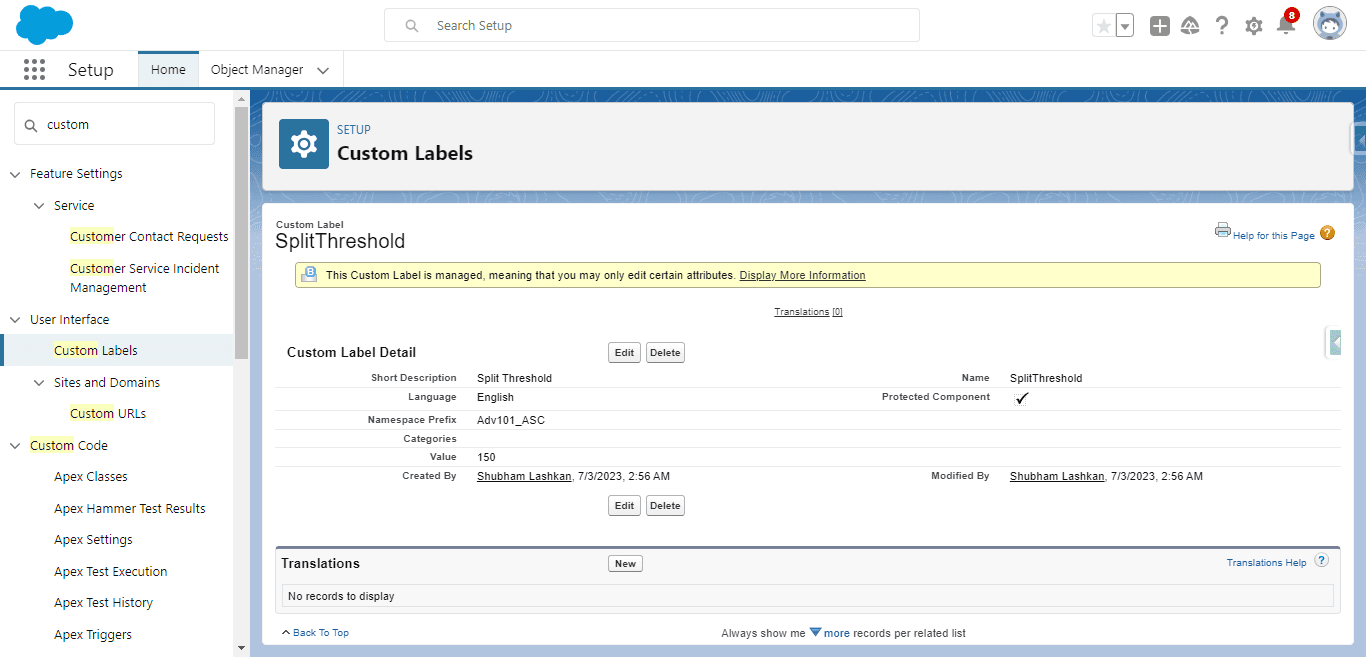This screenshot has width=1366, height=657.
Task: Switch to the Home tab
Action: point(168,69)
